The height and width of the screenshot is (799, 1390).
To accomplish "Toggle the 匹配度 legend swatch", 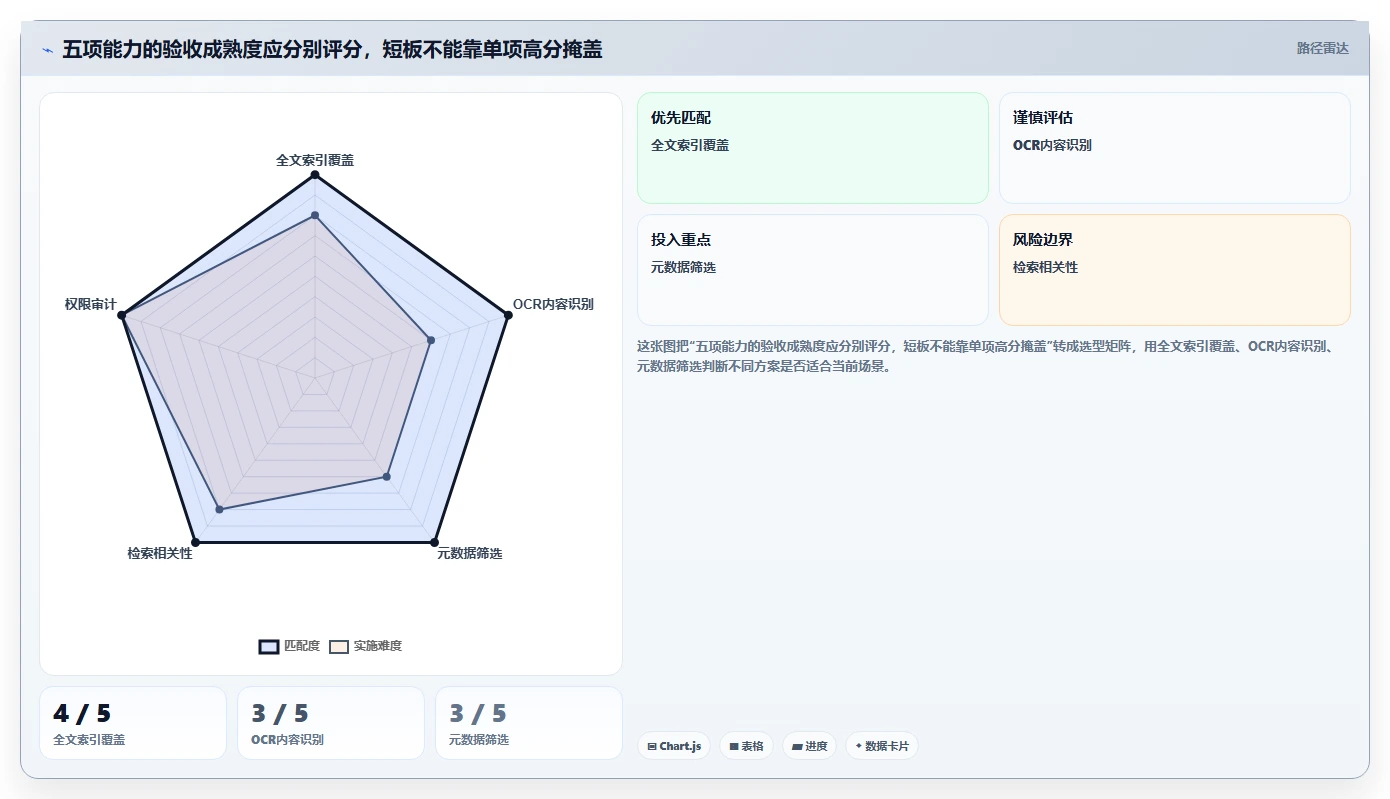I will pyautogui.click(x=269, y=646).
